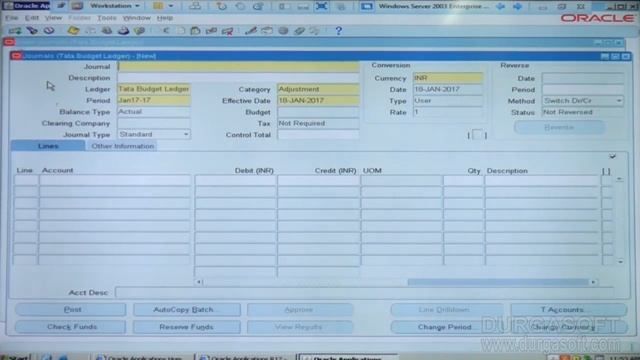640x360 pixels.
Task: Open the Edit menu
Action: 32,18
